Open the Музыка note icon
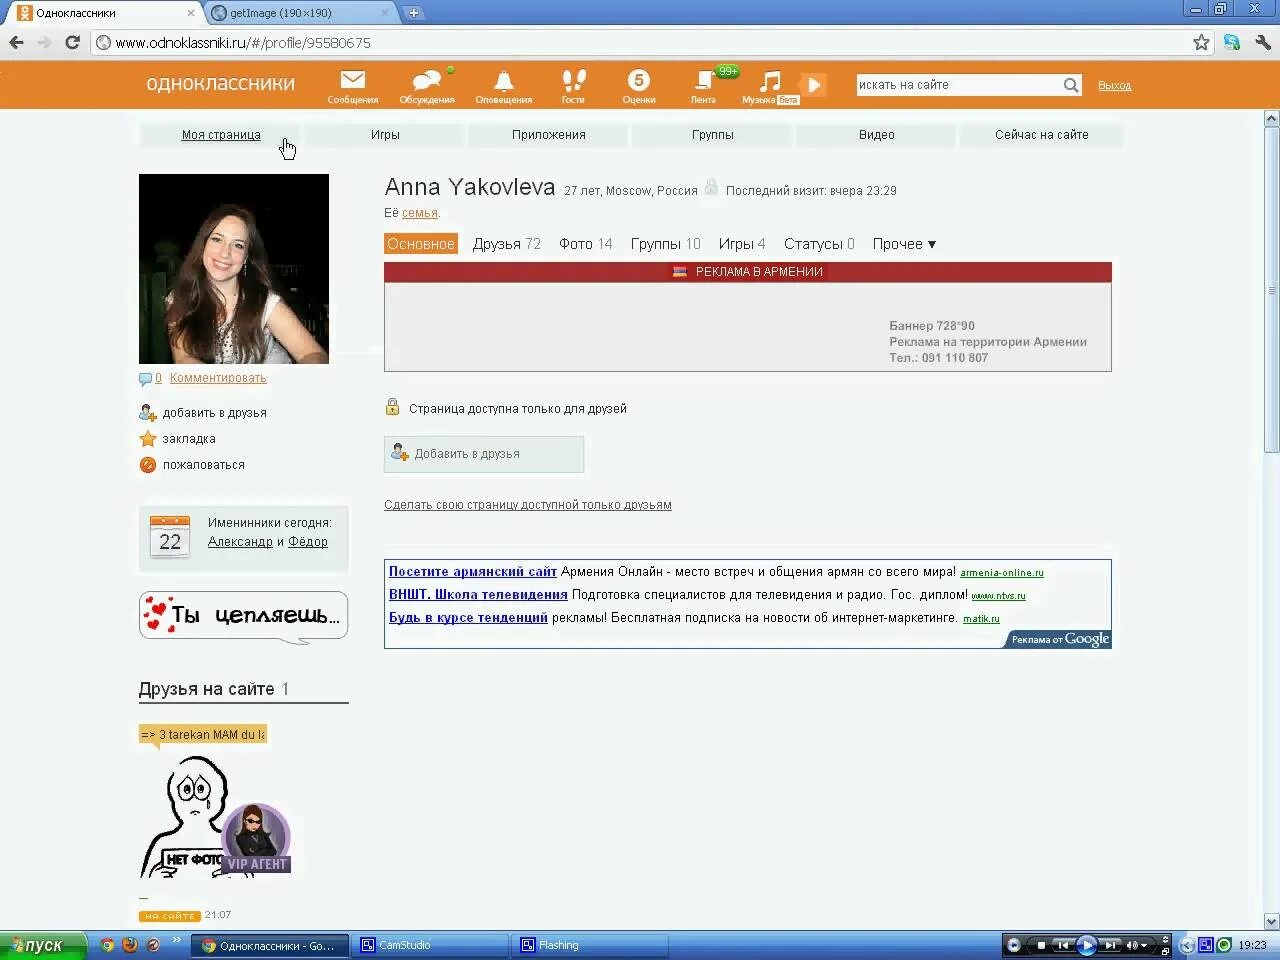The height and width of the screenshot is (960, 1280). pyautogui.click(x=770, y=80)
